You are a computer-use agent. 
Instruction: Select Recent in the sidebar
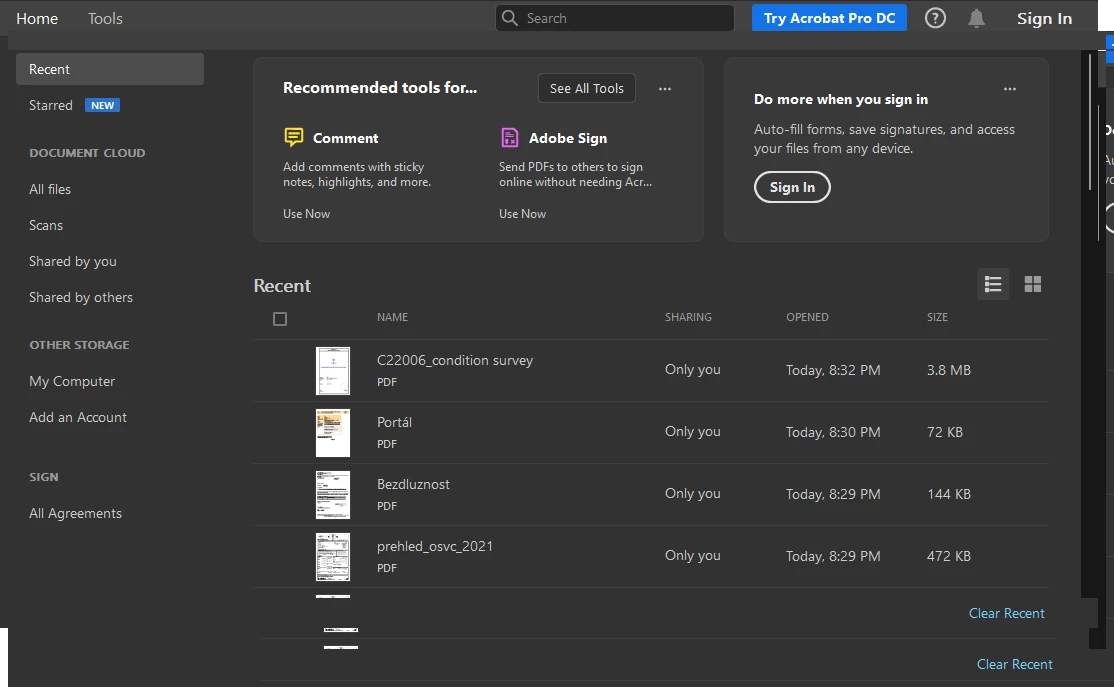click(x=110, y=69)
